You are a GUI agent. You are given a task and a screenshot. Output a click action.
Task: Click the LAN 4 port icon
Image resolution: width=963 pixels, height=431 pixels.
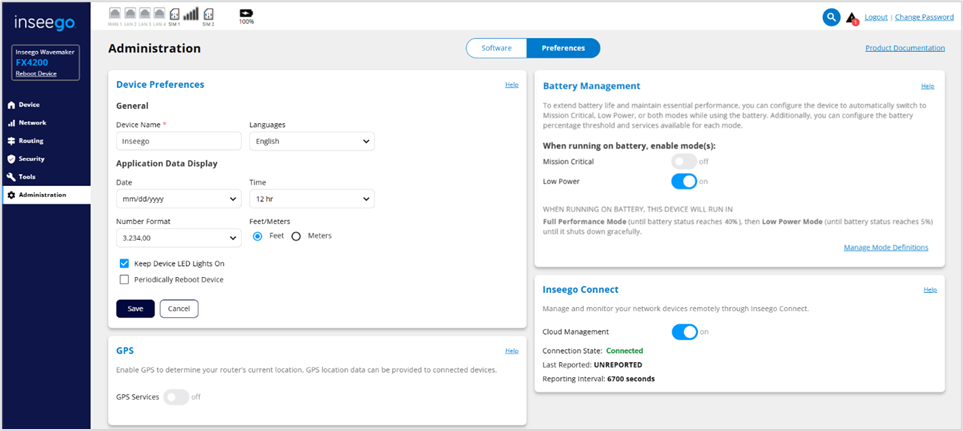[159, 14]
